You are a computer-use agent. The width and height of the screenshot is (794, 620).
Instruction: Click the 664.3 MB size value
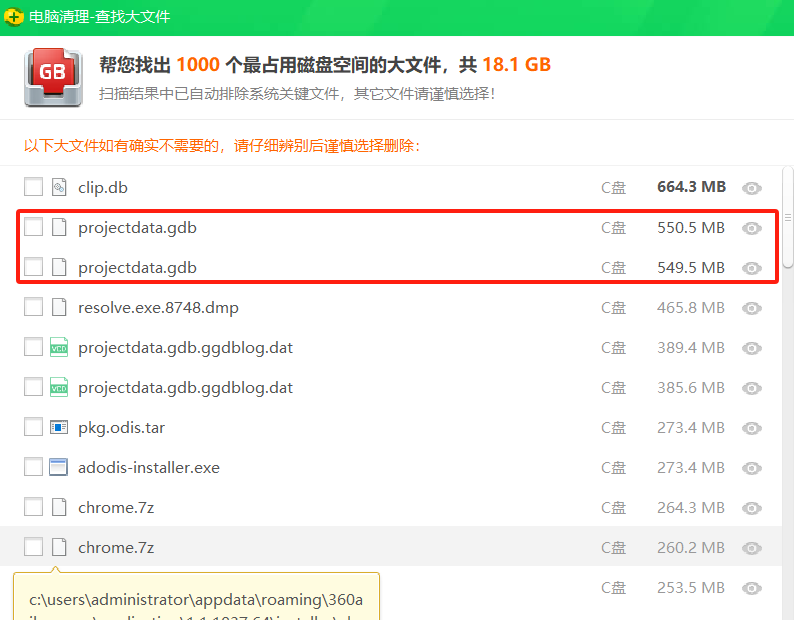tap(691, 187)
